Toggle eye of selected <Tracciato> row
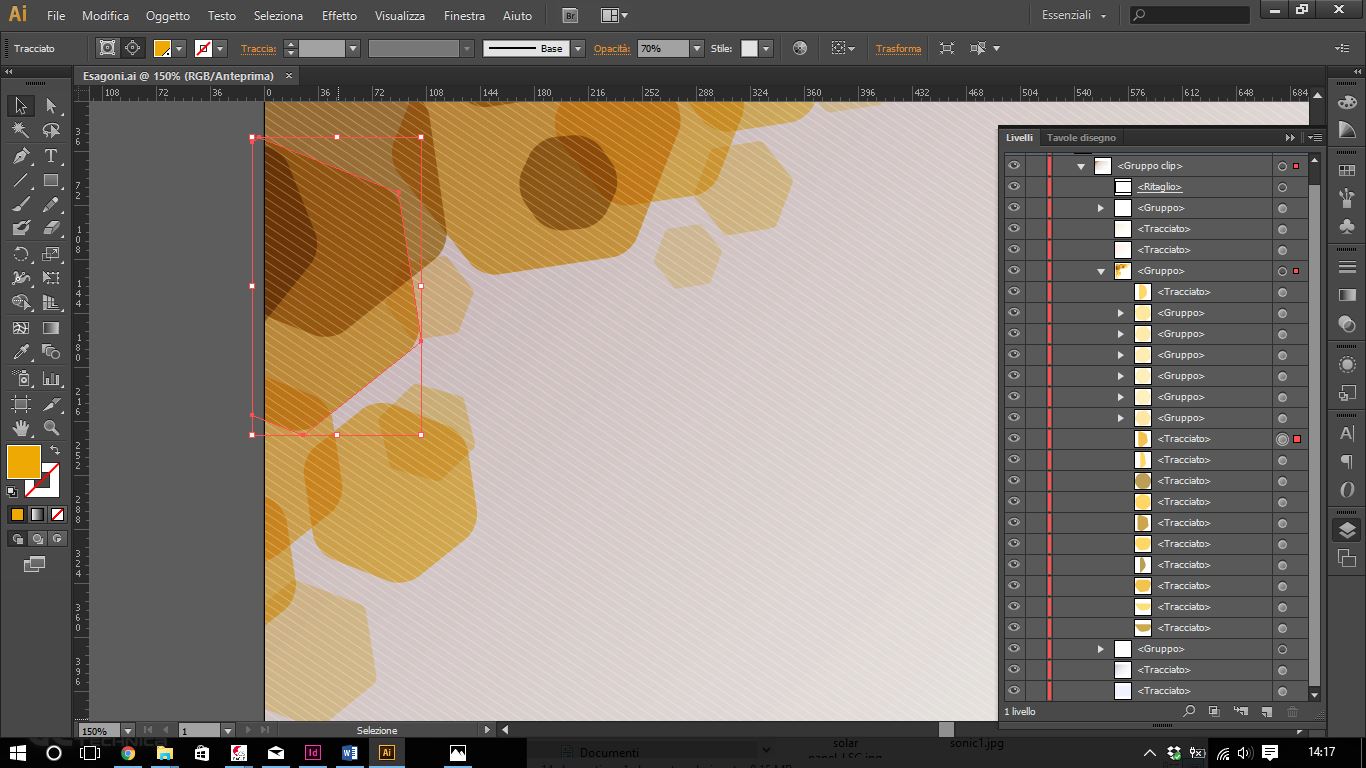 coord(1014,439)
